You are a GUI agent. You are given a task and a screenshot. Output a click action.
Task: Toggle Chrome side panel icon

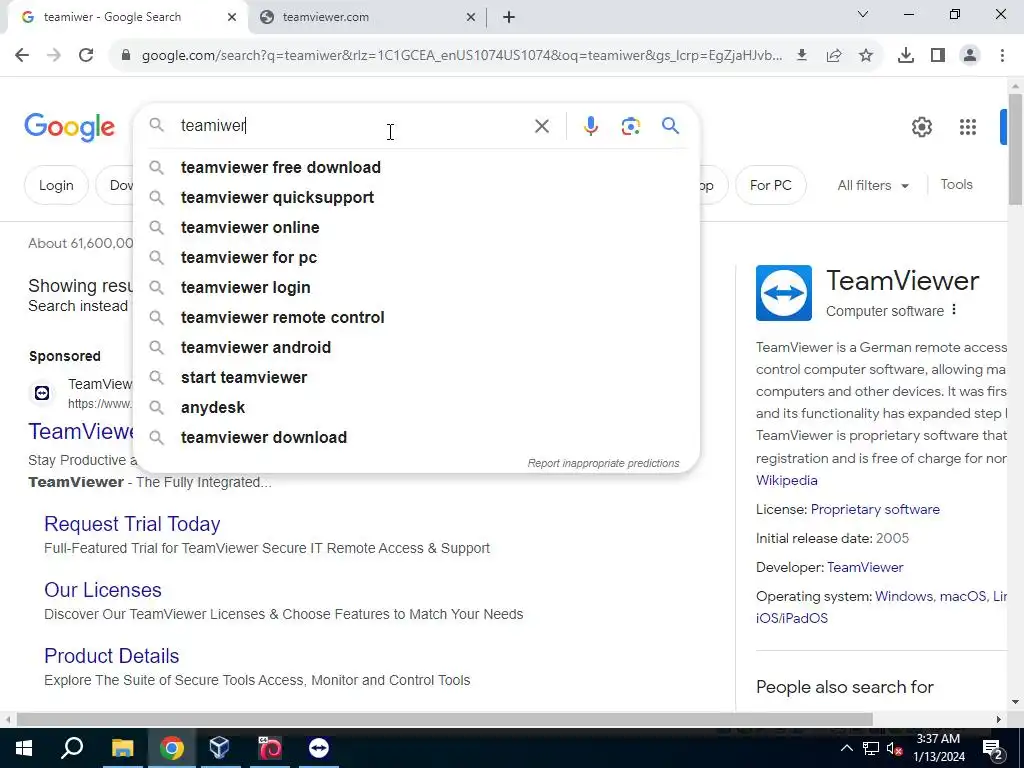(937, 56)
